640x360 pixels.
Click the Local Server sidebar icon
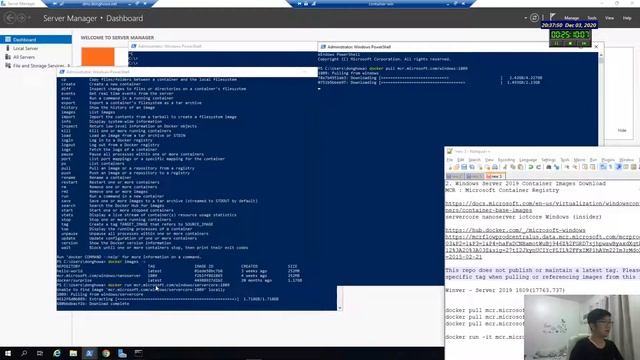pos(8,48)
